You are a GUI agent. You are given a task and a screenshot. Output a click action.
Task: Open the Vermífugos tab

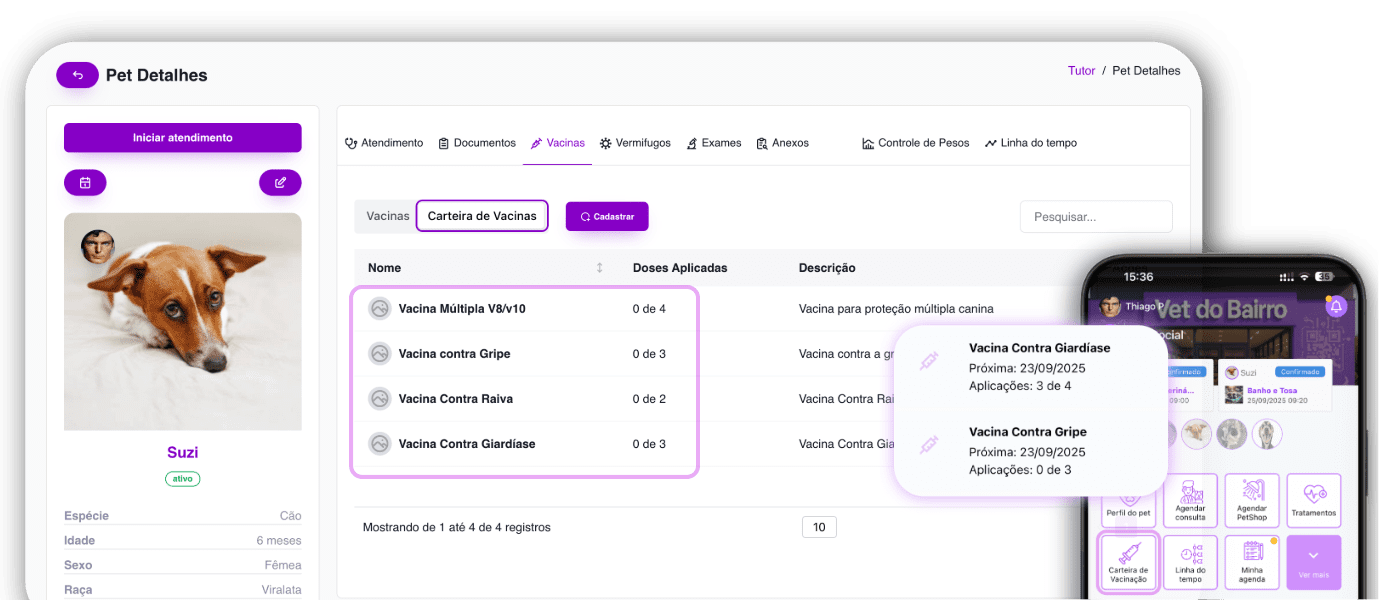pos(635,143)
